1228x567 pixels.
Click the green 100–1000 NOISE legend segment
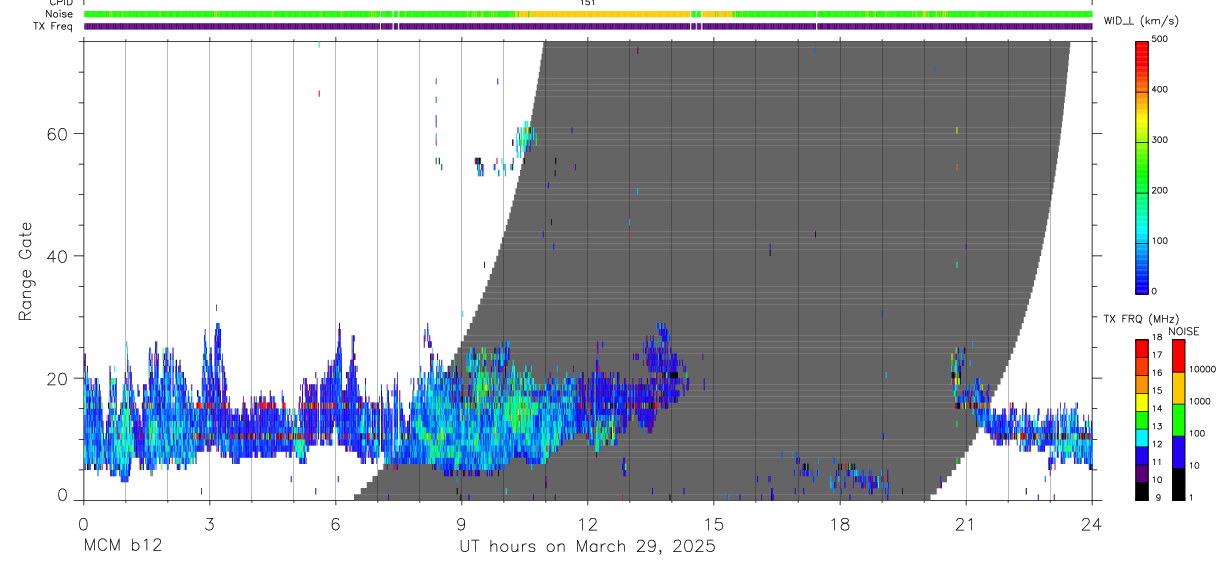point(1179,419)
